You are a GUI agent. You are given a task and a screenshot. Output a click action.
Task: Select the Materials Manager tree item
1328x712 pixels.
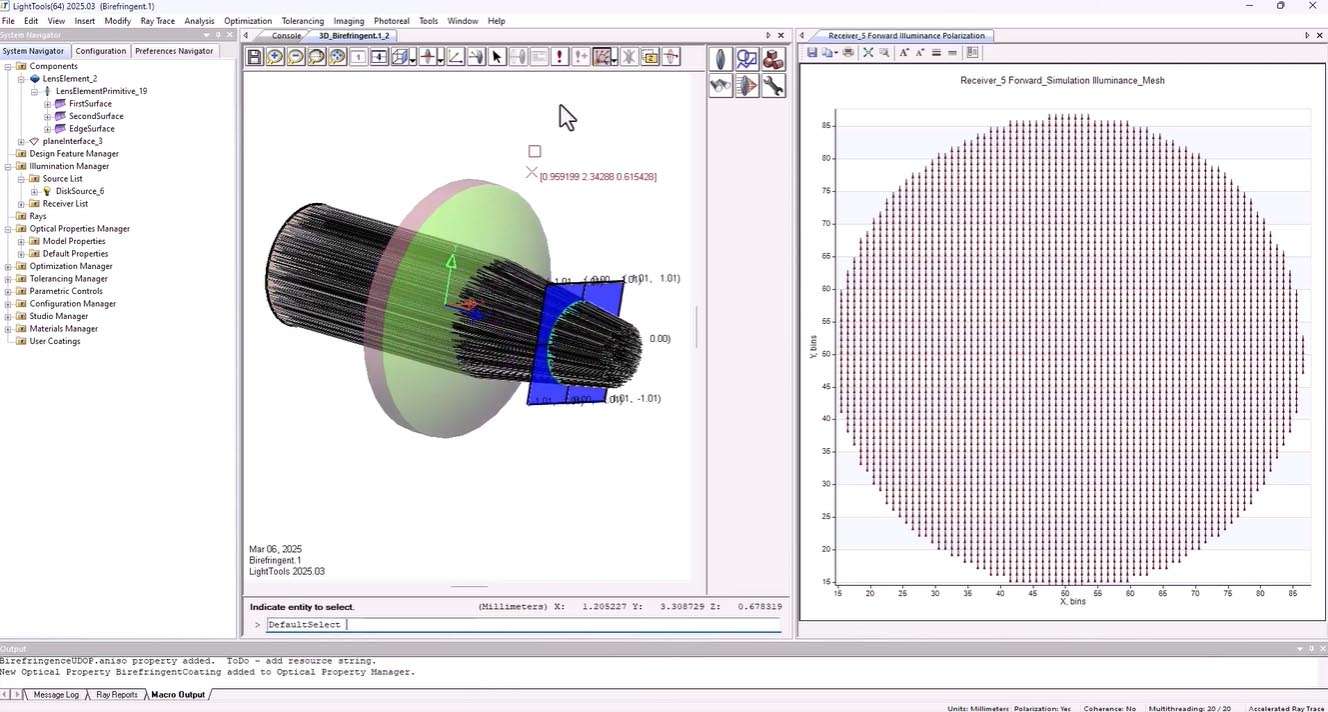[63, 329]
